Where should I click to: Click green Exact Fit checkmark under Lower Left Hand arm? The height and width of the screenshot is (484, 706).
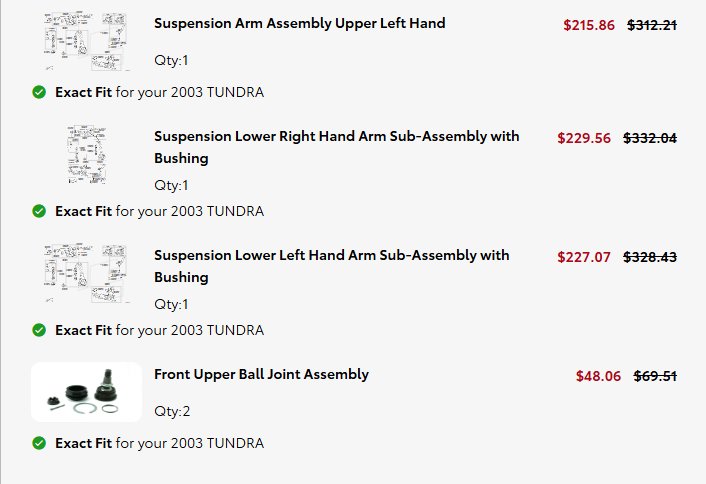(39, 330)
